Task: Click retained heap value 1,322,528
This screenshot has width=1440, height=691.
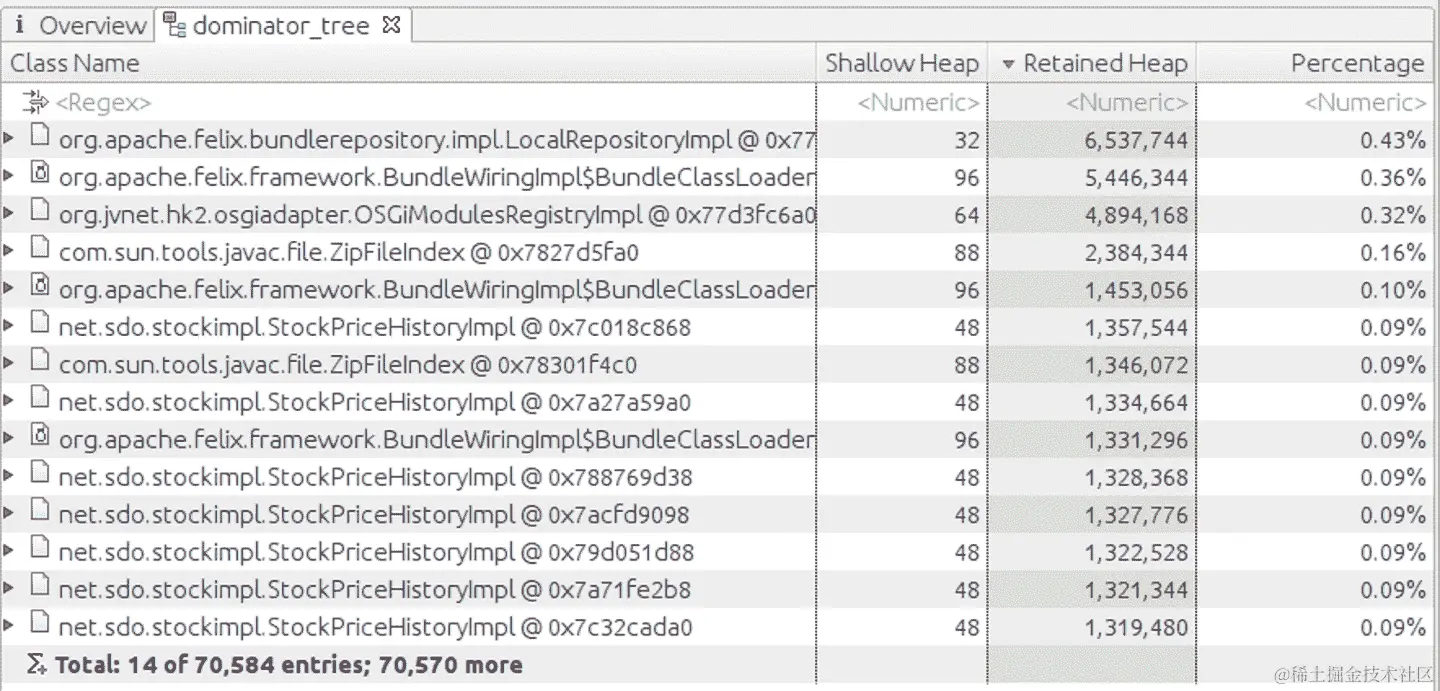Action: pyautogui.click(x=1137, y=552)
